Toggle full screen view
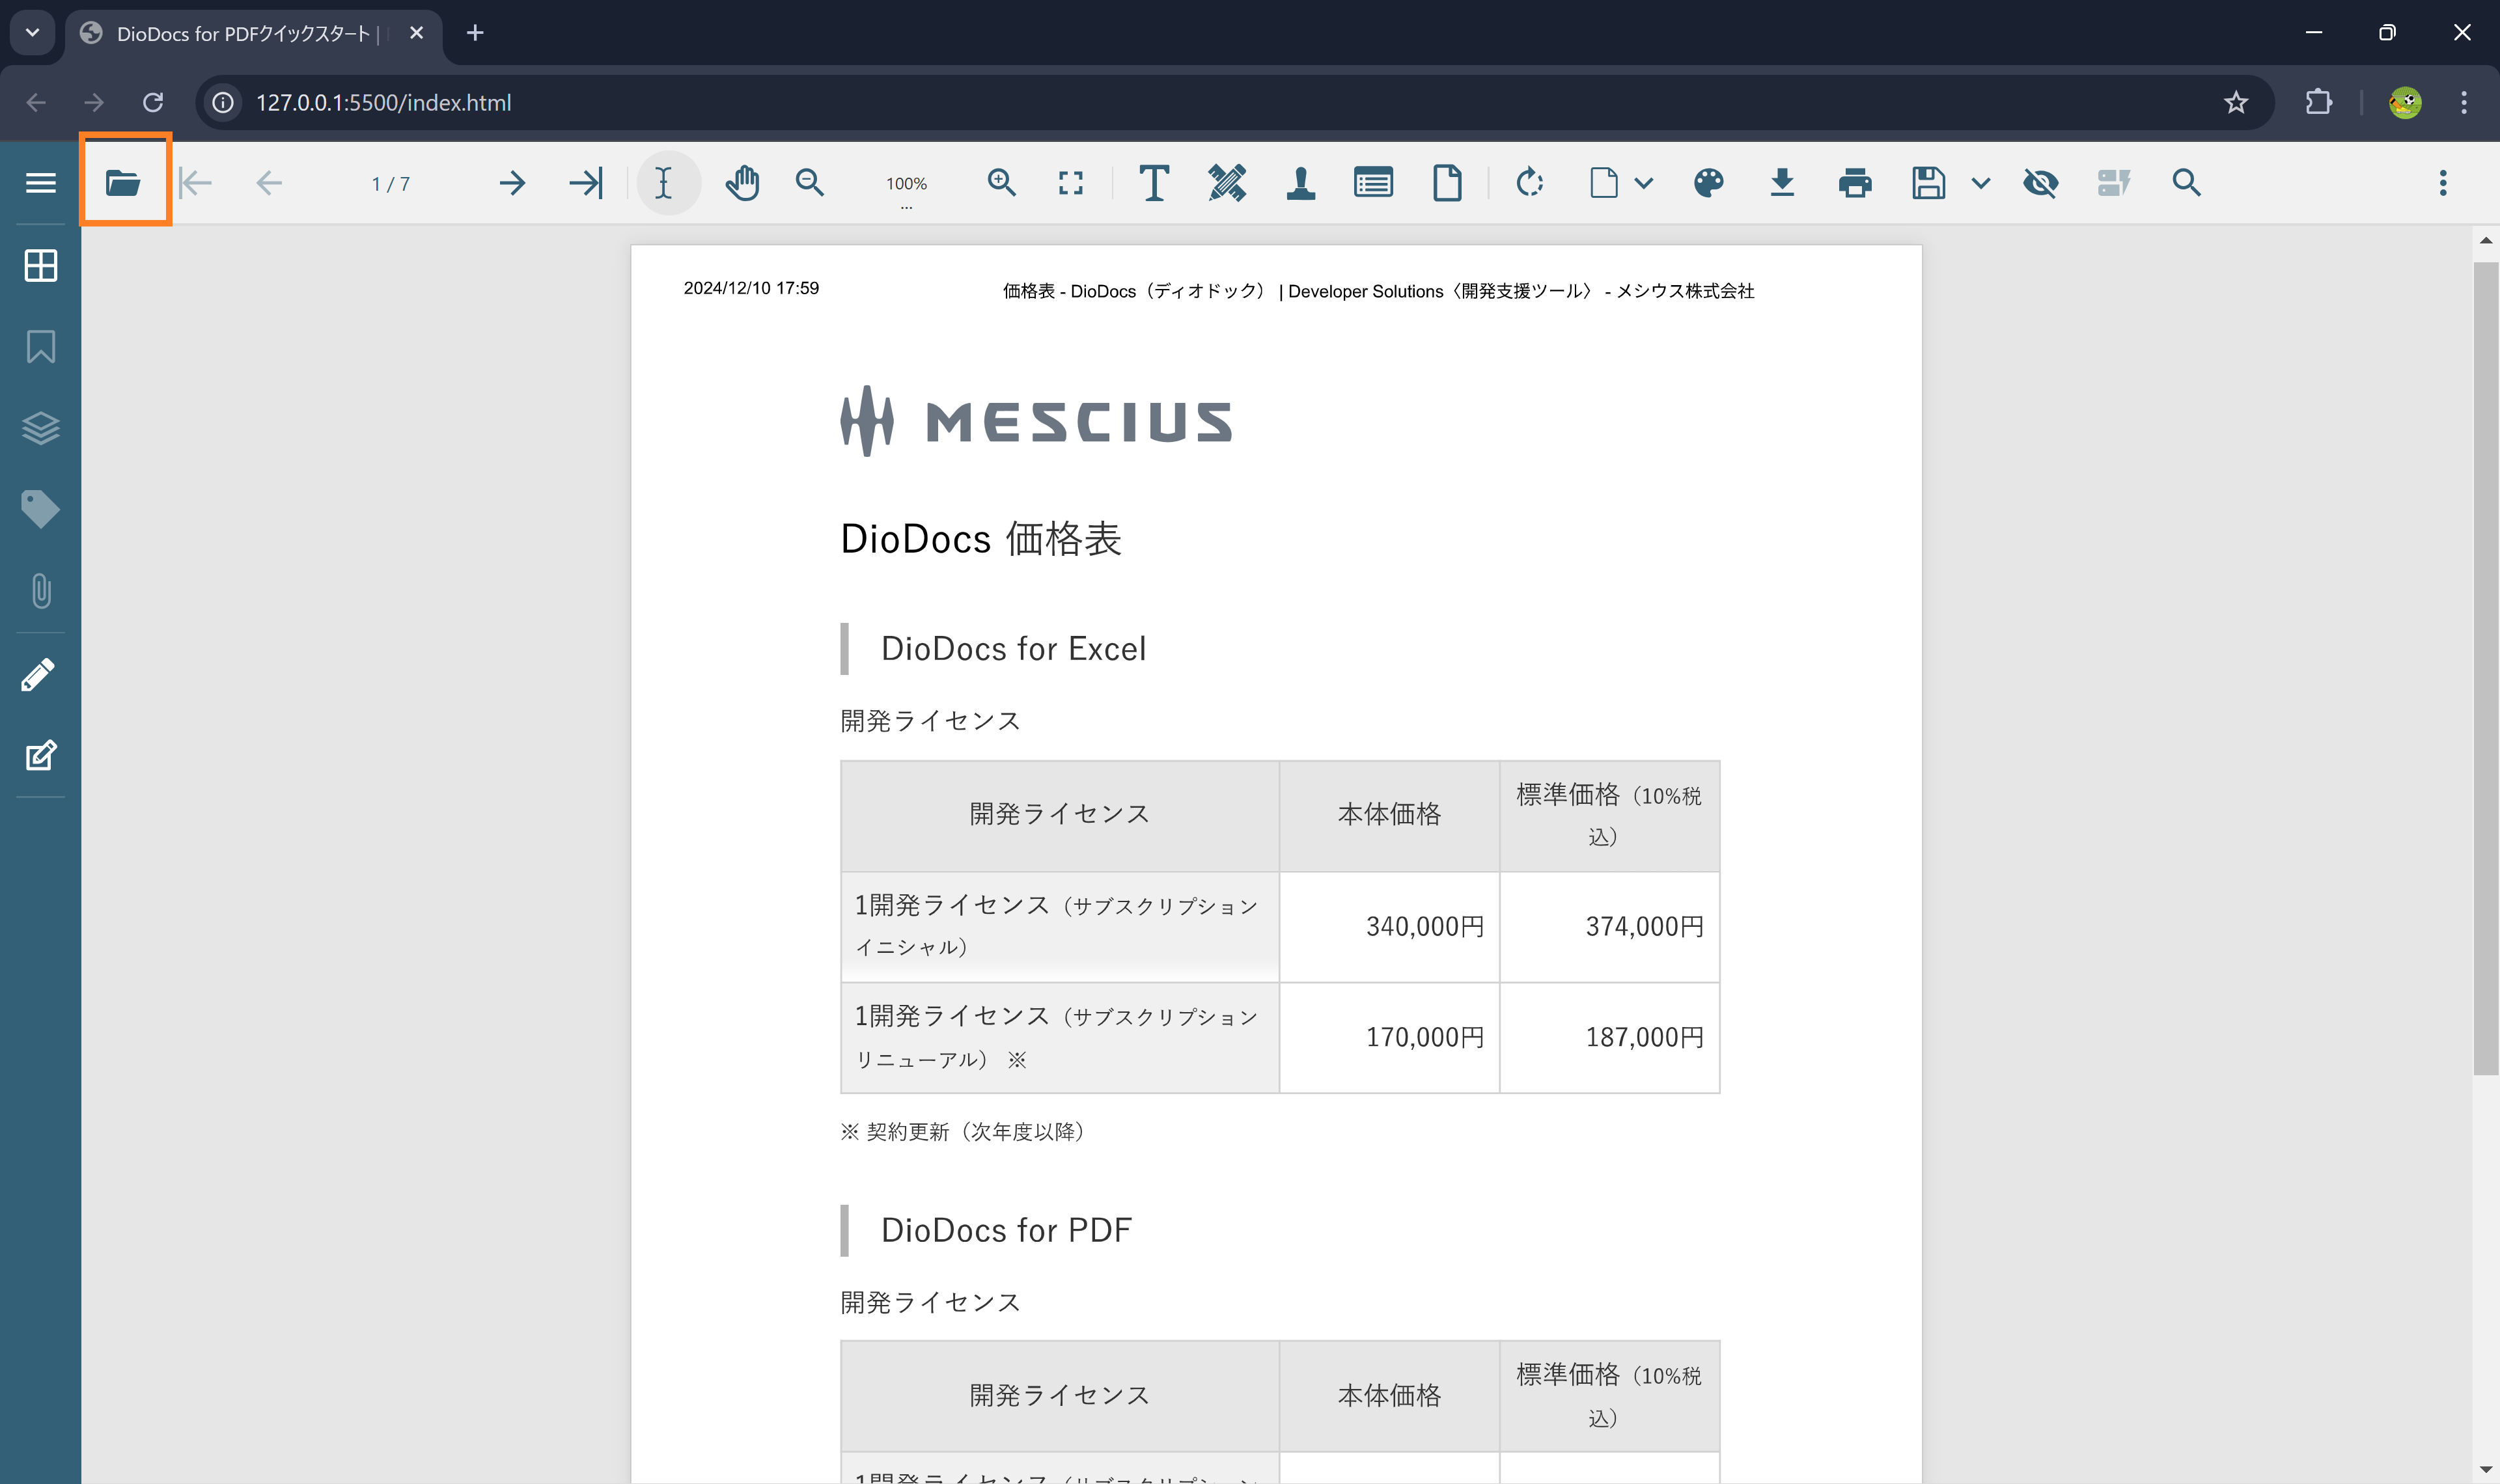Image resolution: width=2500 pixels, height=1484 pixels. 1071,183
